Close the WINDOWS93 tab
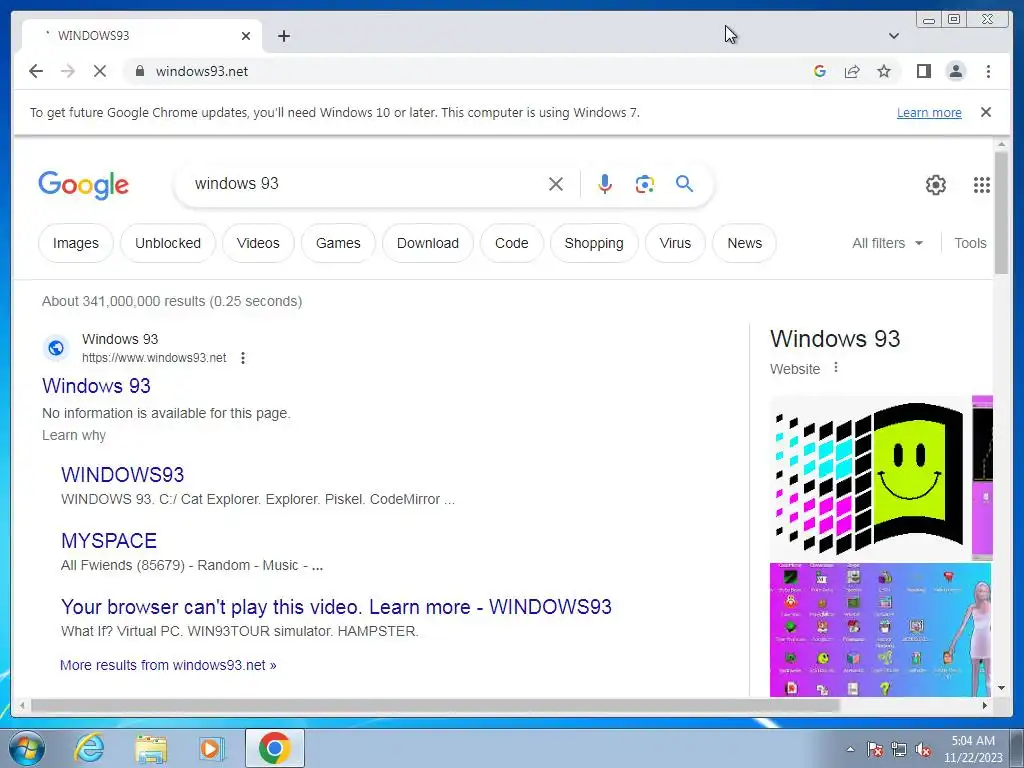Image resolution: width=1024 pixels, height=768 pixels. pos(246,36)
